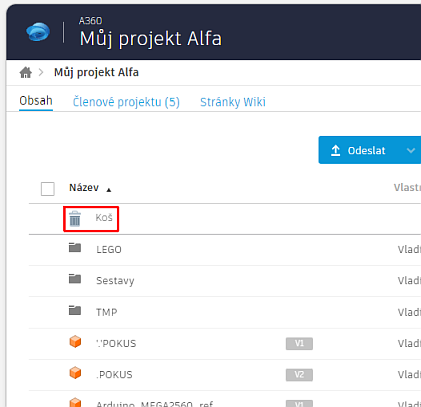Click the upload arrow icon on Odeslat
Viewport: 421px width, 407px height.
coord(335,151)
